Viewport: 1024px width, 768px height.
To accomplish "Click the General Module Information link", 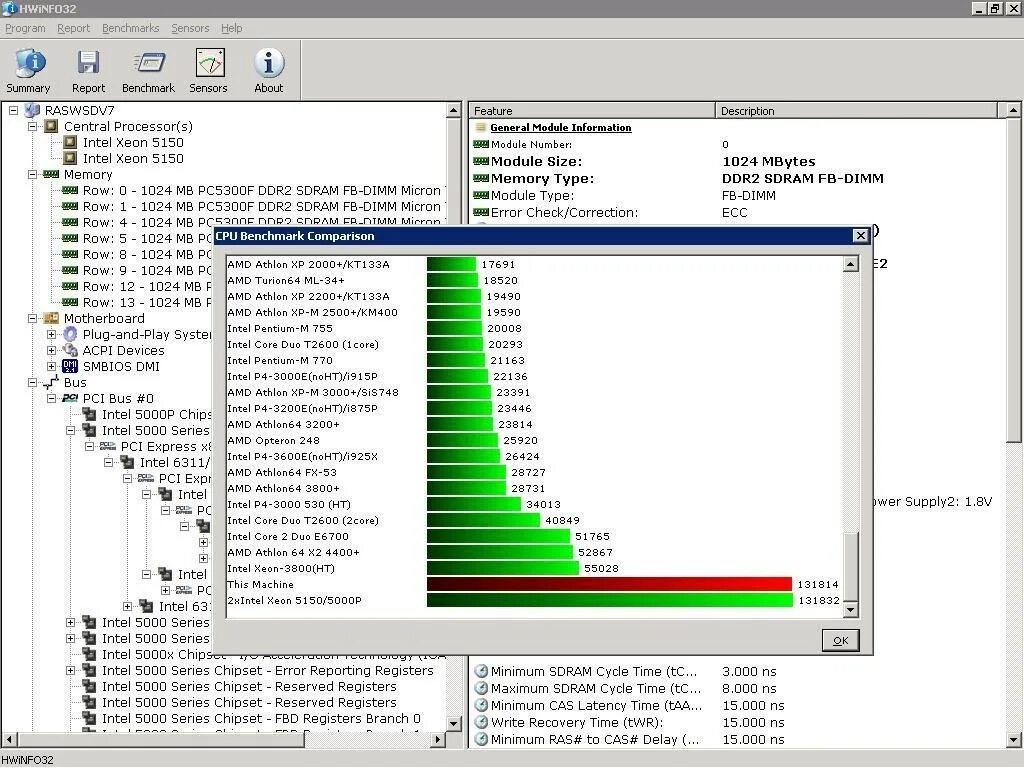I will coord(559,127).
